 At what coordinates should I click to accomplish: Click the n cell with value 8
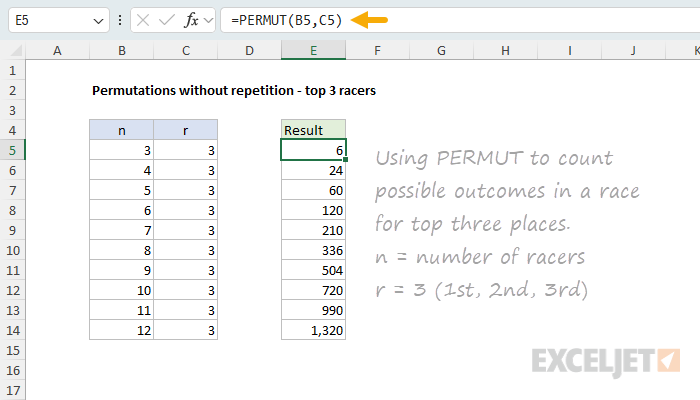point(121,250)
